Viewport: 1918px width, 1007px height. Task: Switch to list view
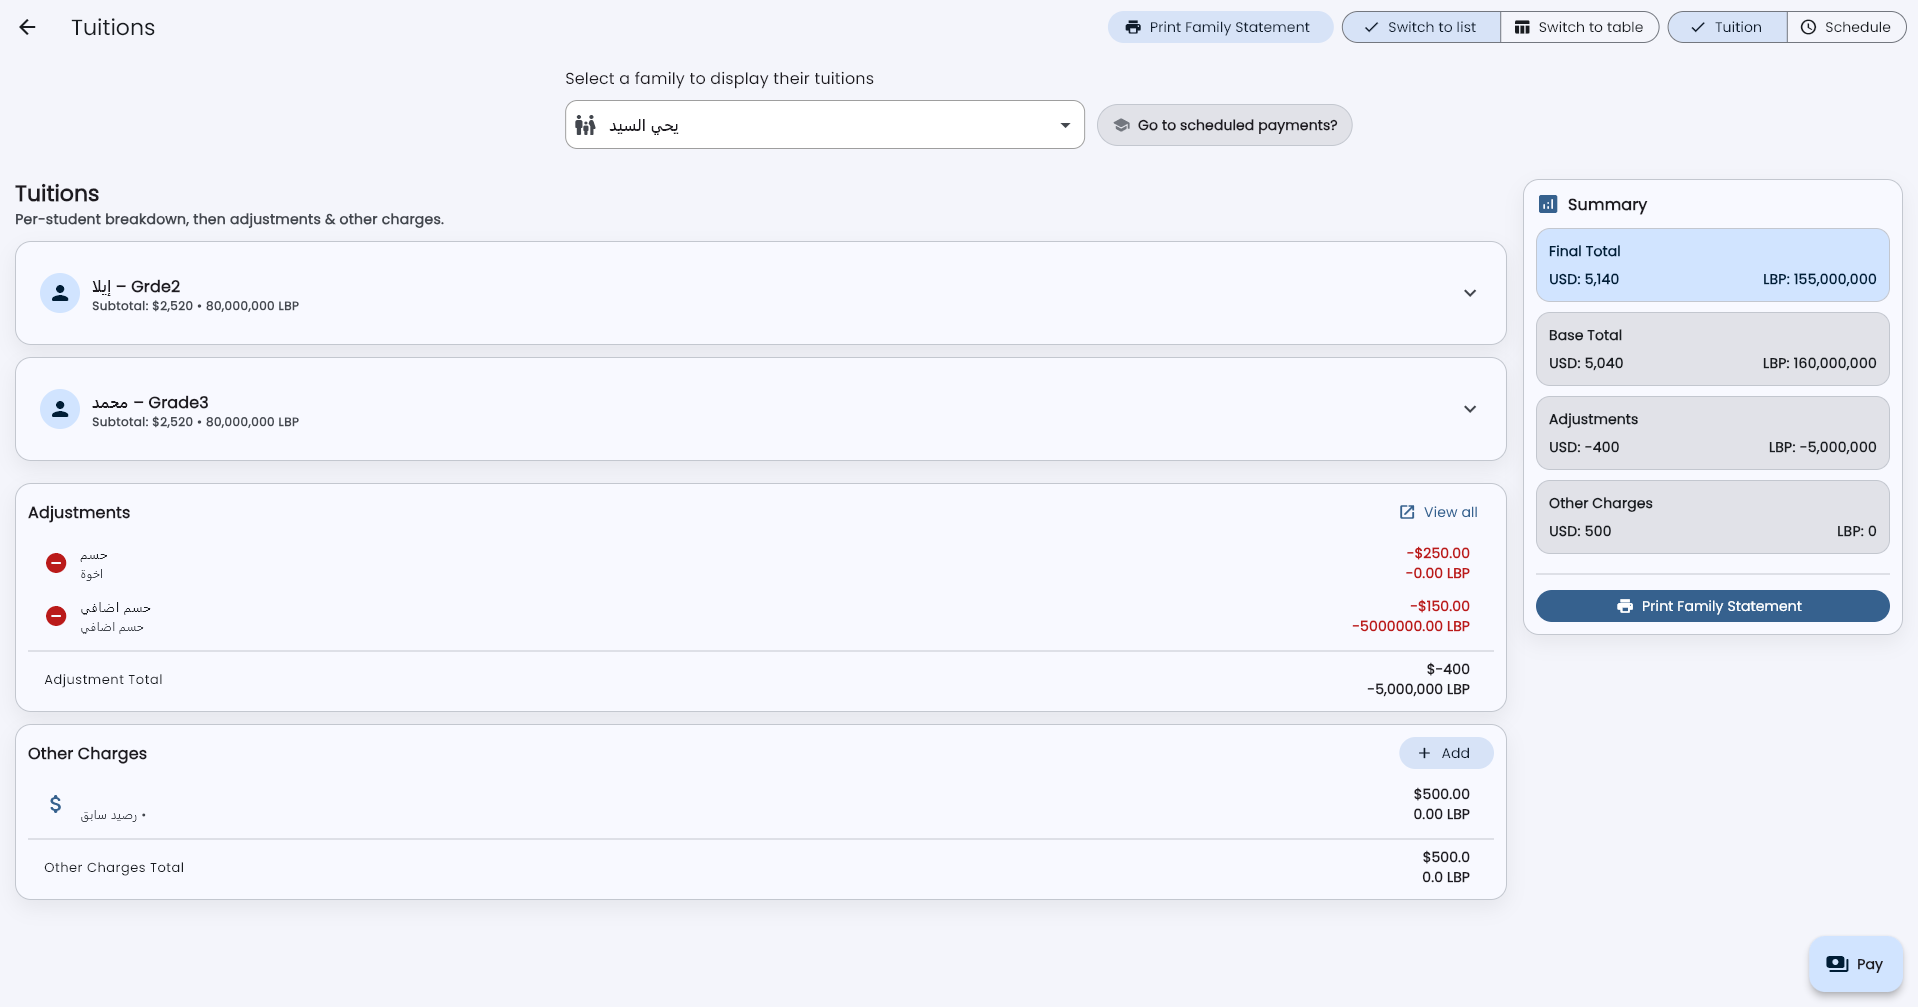(x=1420, y=27)
